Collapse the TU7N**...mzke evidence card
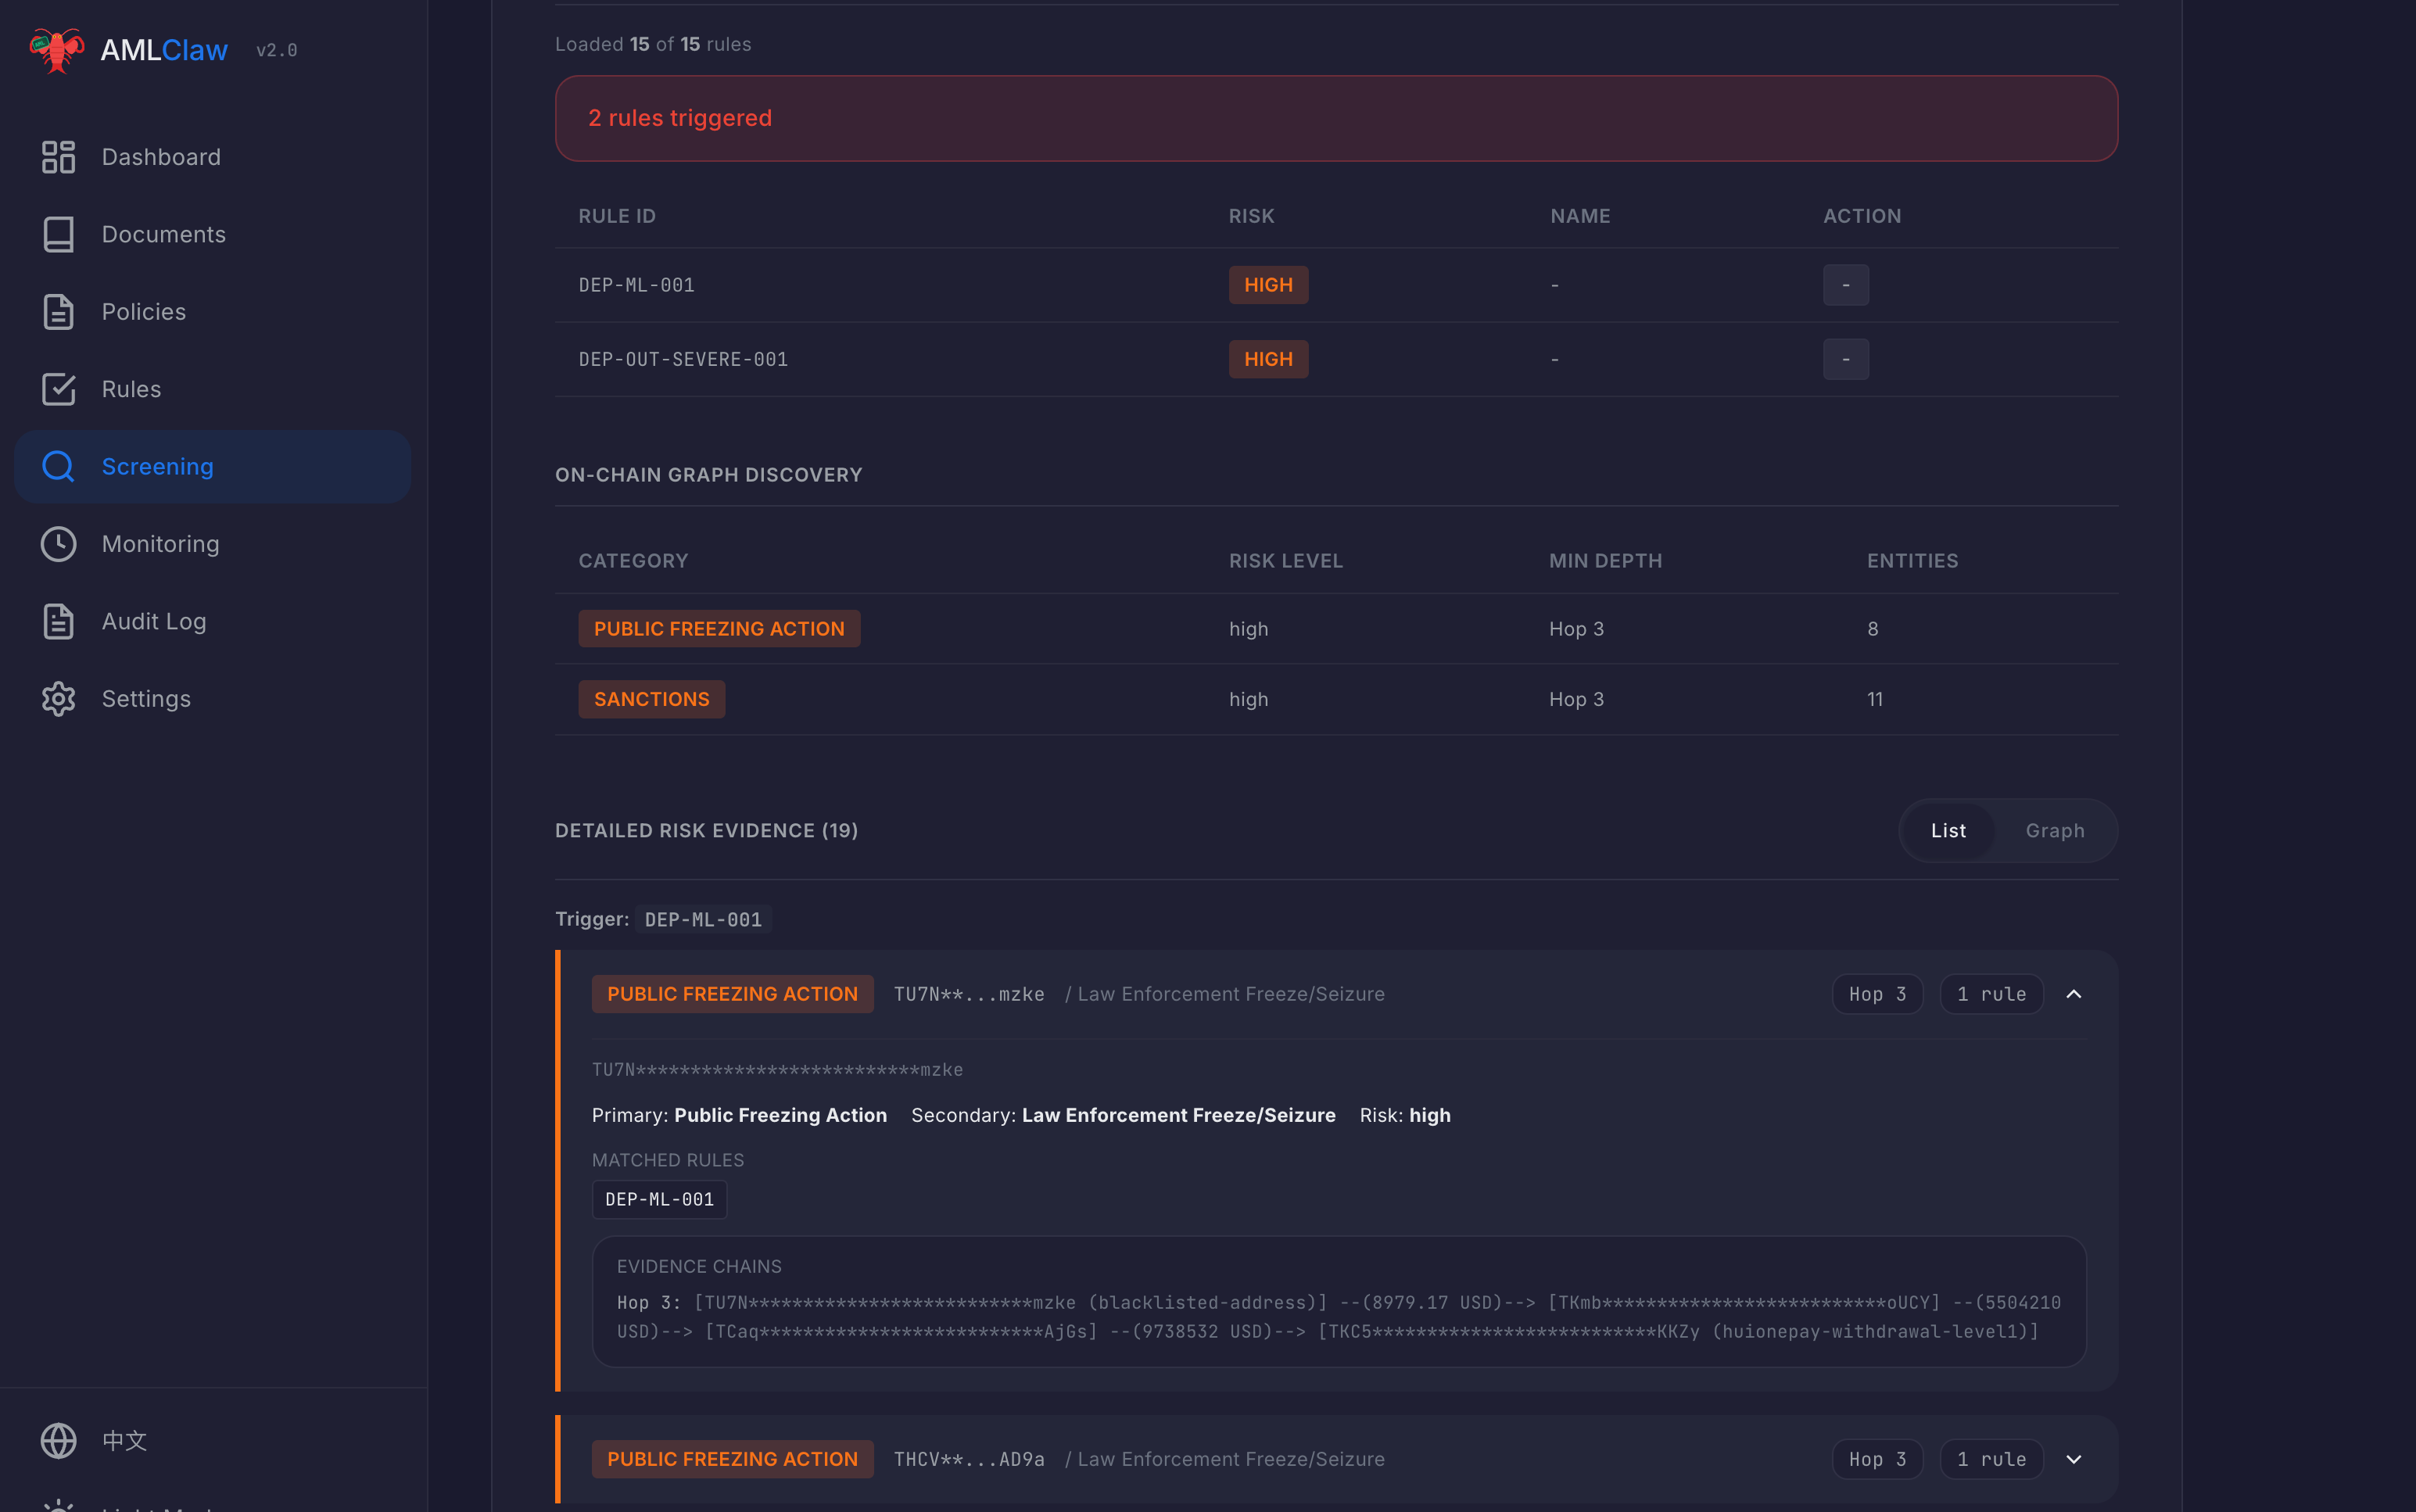Image resolution: width=2416 pixels, height=1512 pixels. coord(2073,994)
